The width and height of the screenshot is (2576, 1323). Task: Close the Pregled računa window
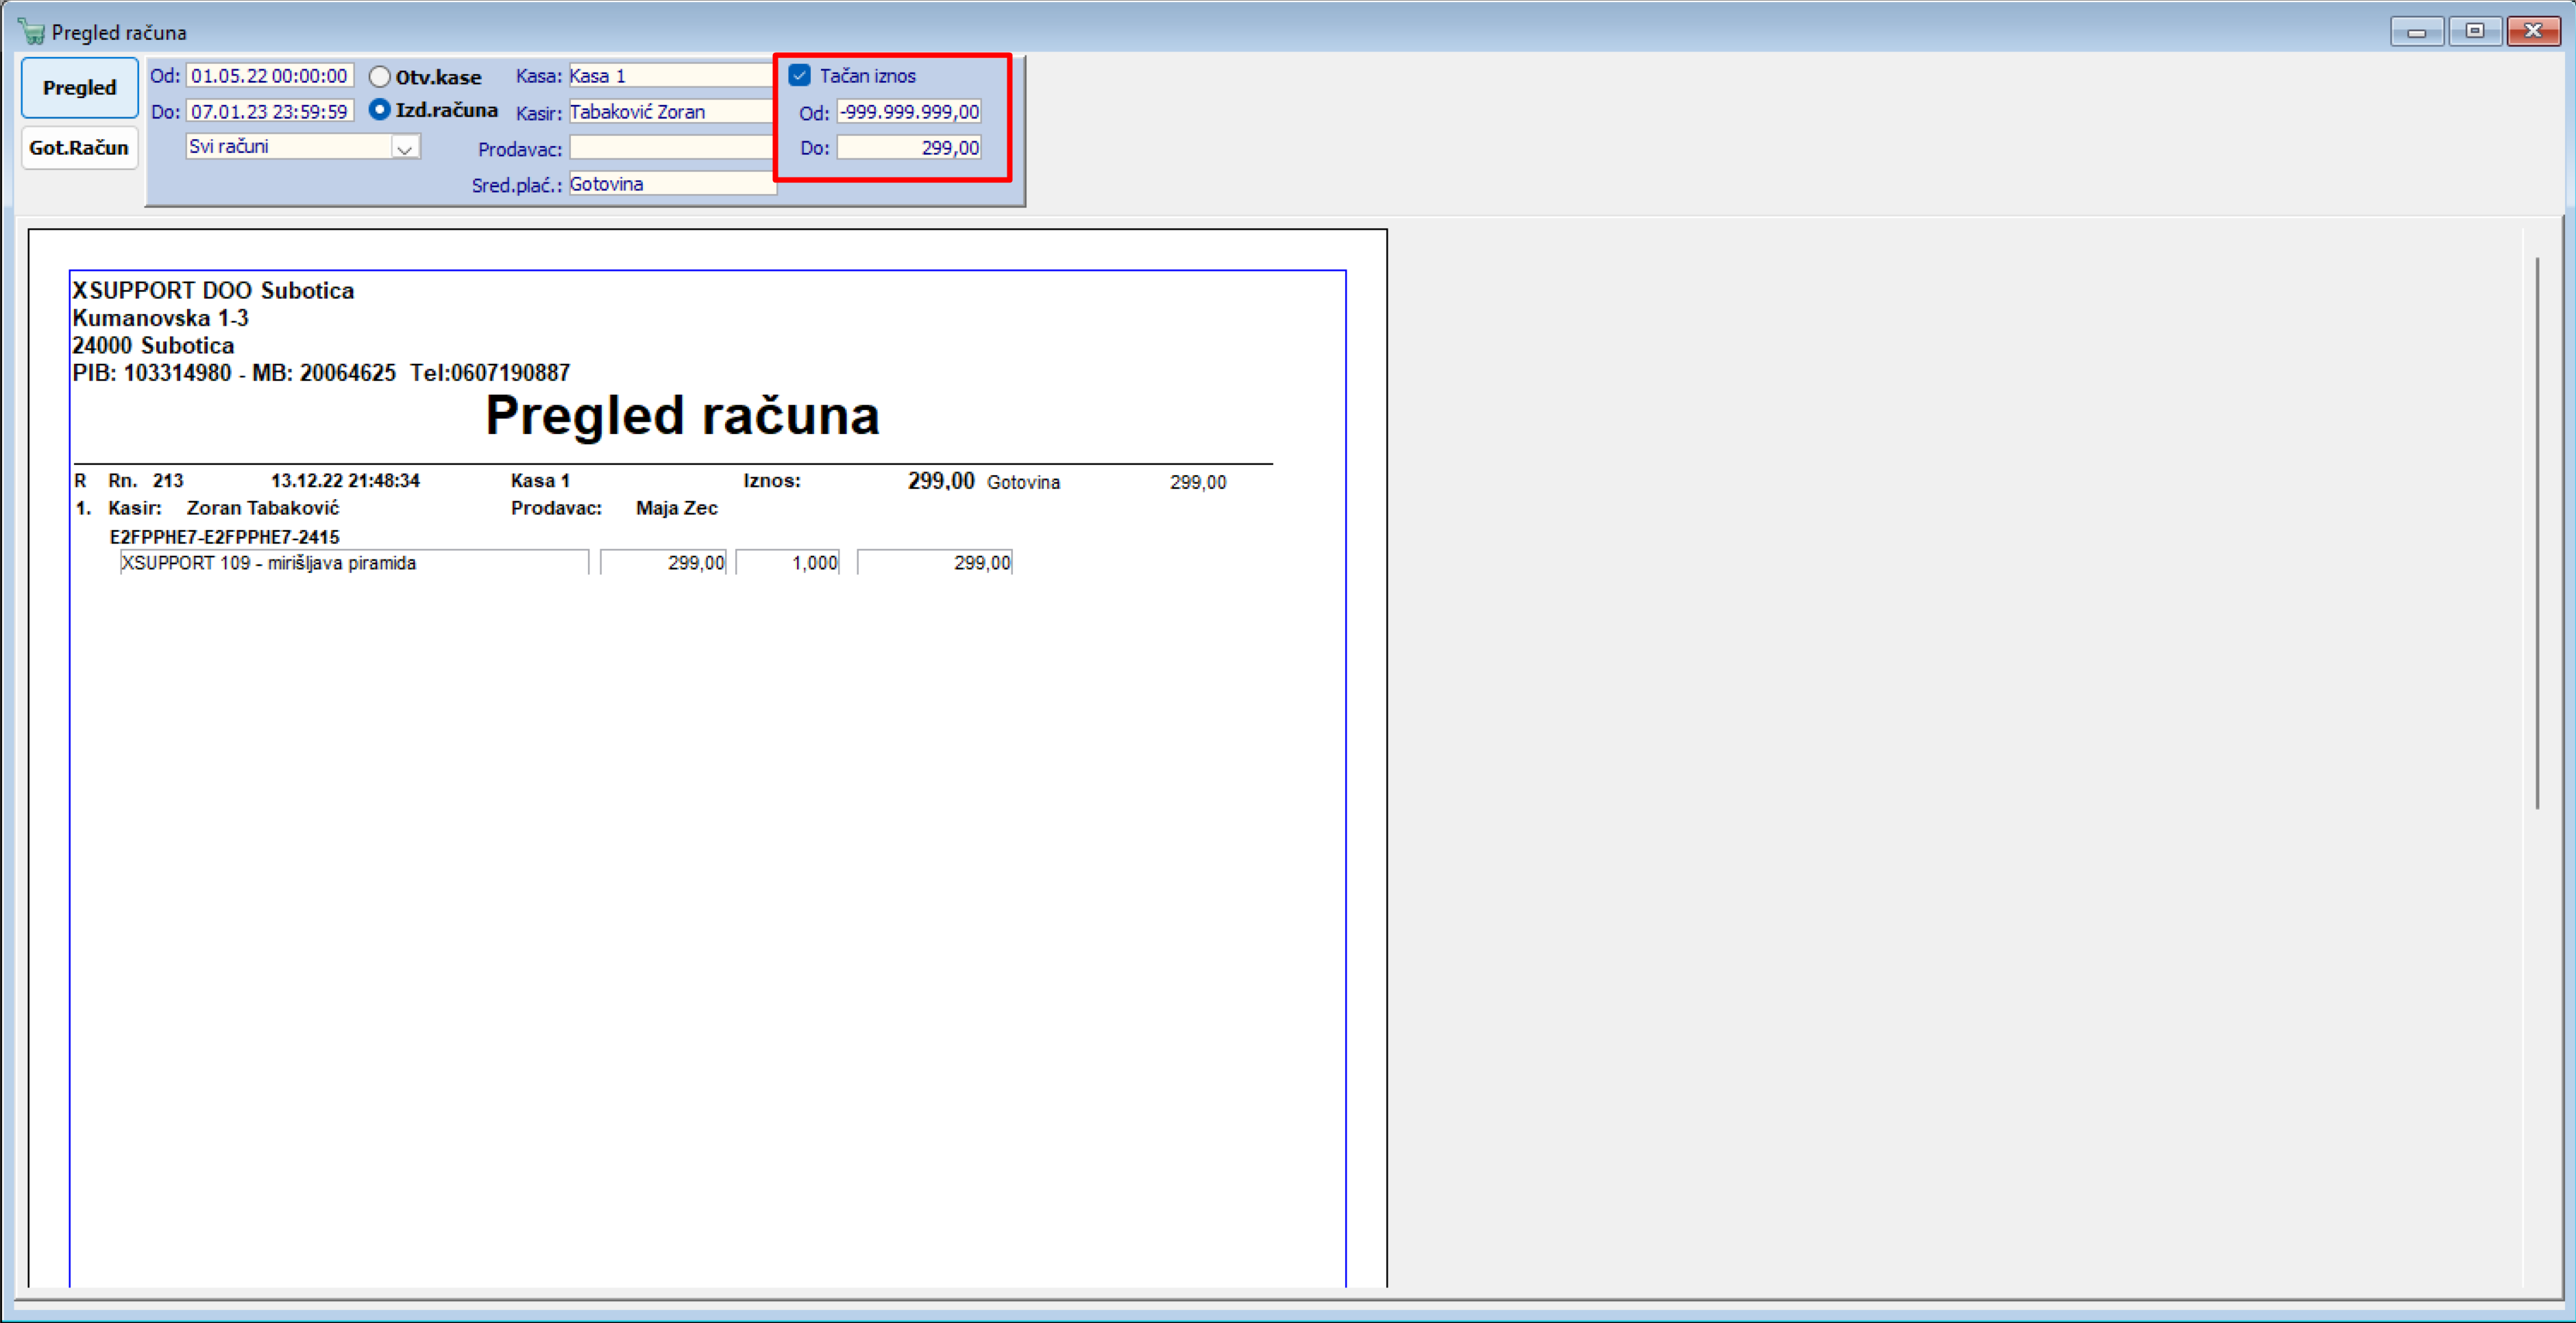(x=2533, y=32)
